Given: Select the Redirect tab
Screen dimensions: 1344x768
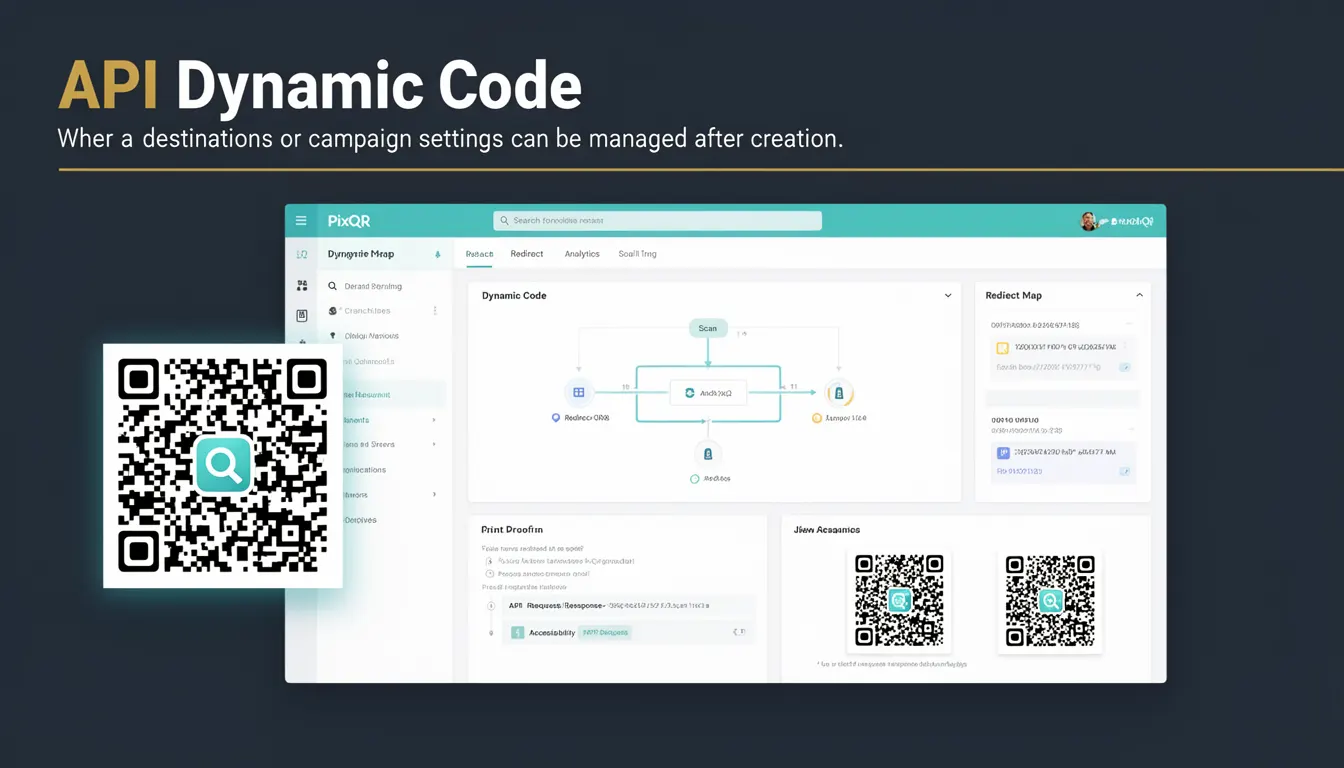Looking at the screenshot, I should pyautogui.click(x=527, y=254).
